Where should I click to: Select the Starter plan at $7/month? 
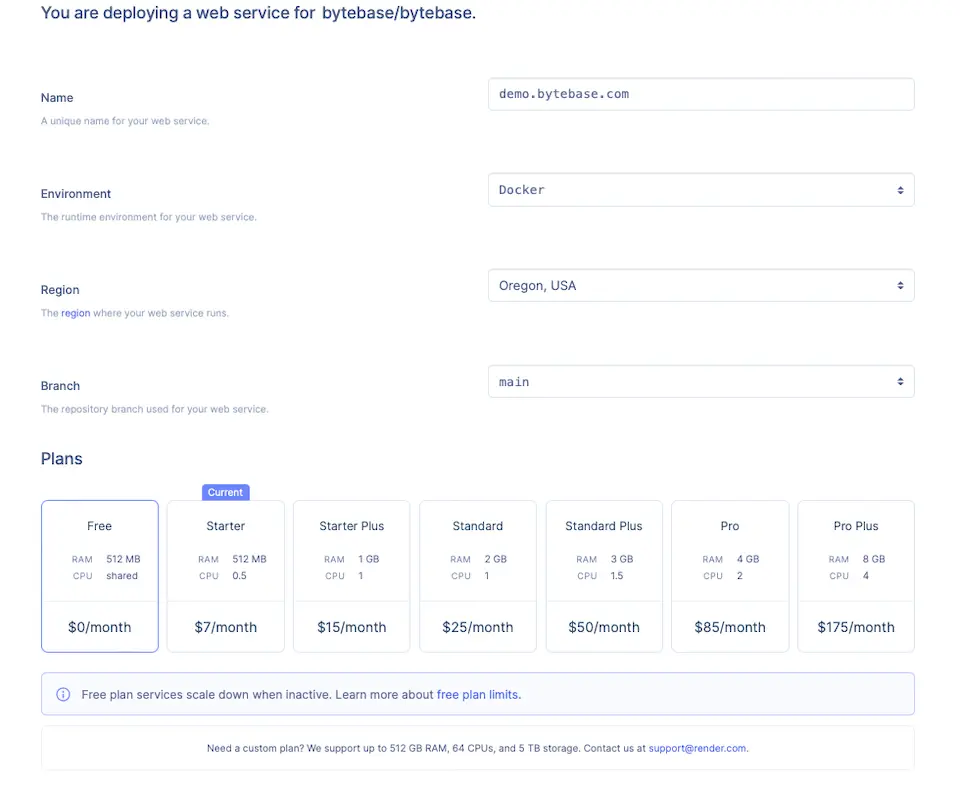click(225, 575)
